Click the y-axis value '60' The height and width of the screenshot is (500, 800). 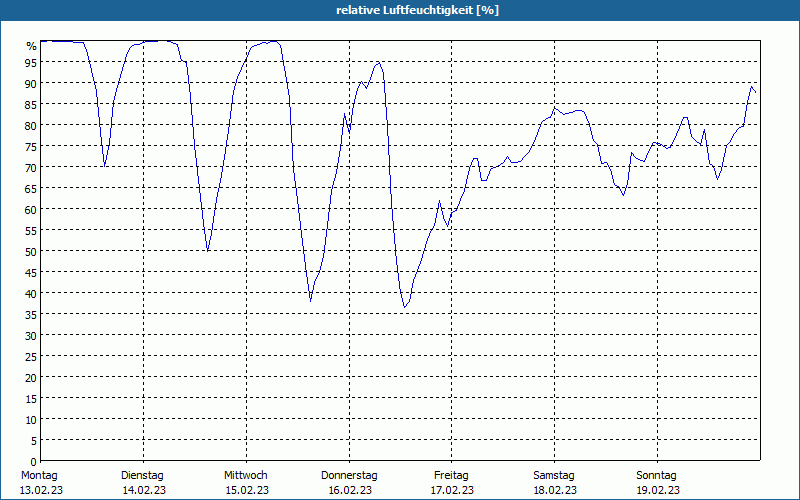click(x=31, y=210)
